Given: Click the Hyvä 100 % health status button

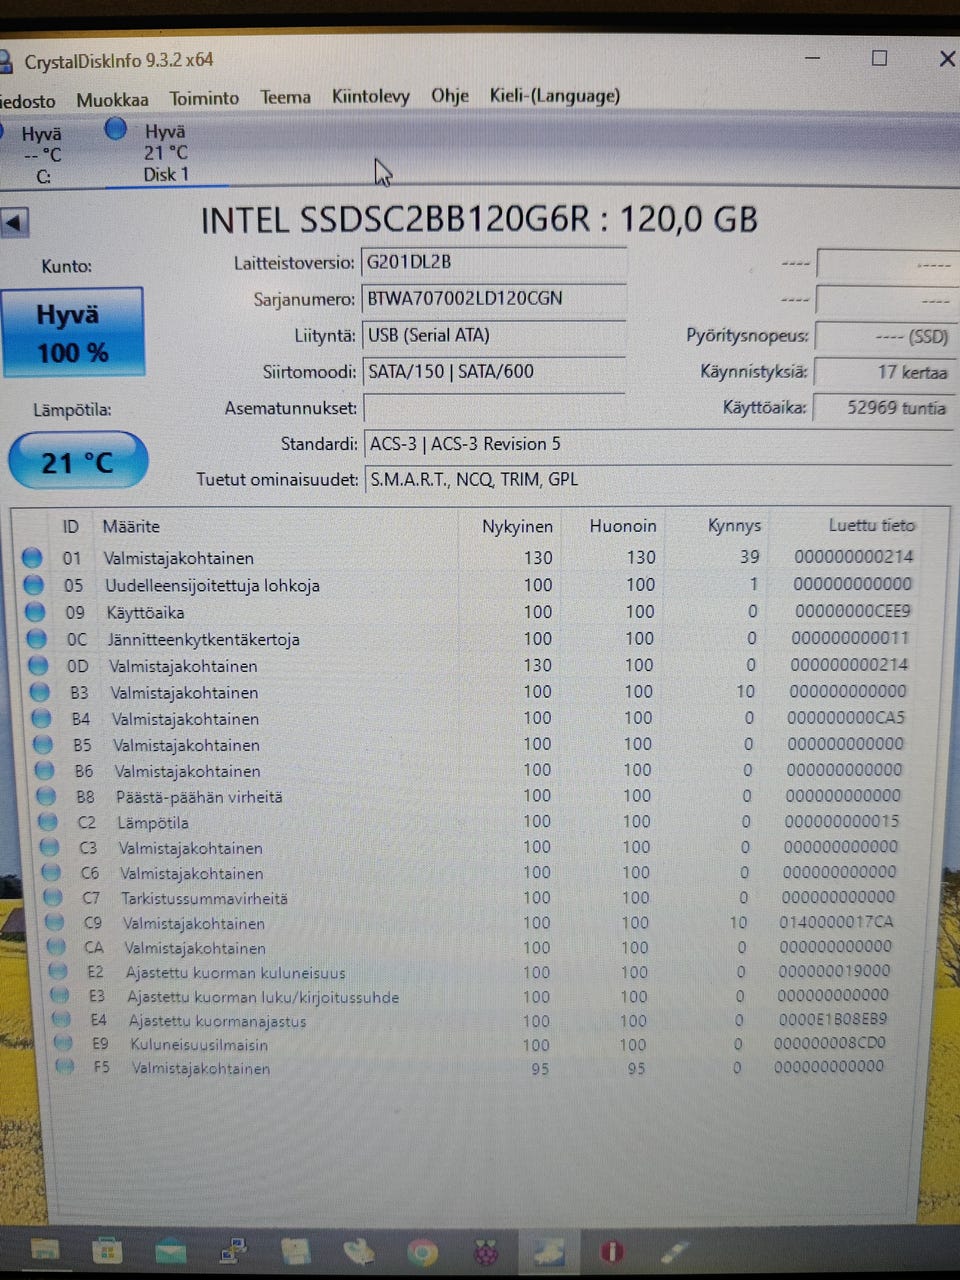Looking at the screenshot, I should (73, 333).
